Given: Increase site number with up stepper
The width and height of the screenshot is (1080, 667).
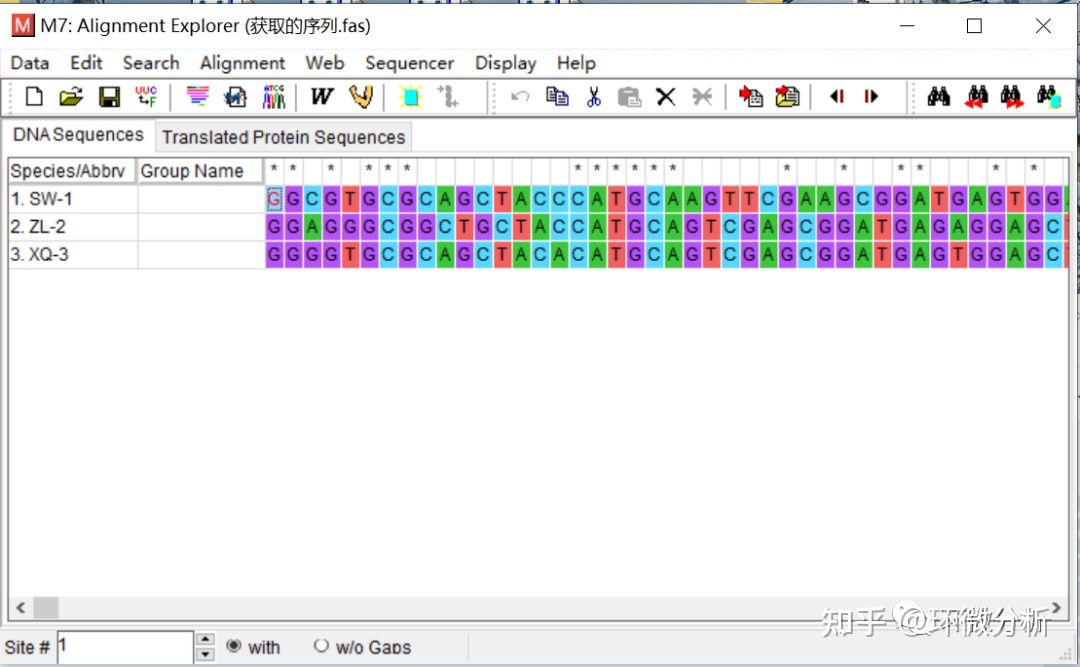Looking at the screenshot, I should pos(205,639).
